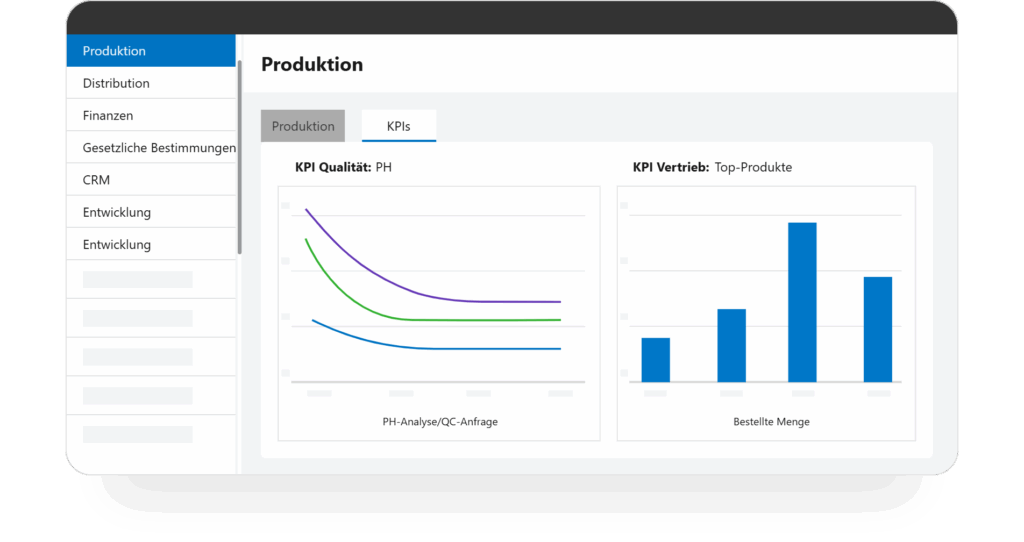Open the Distribution sidebar entry
The image size is (1024, 542).
pos(150,83)
